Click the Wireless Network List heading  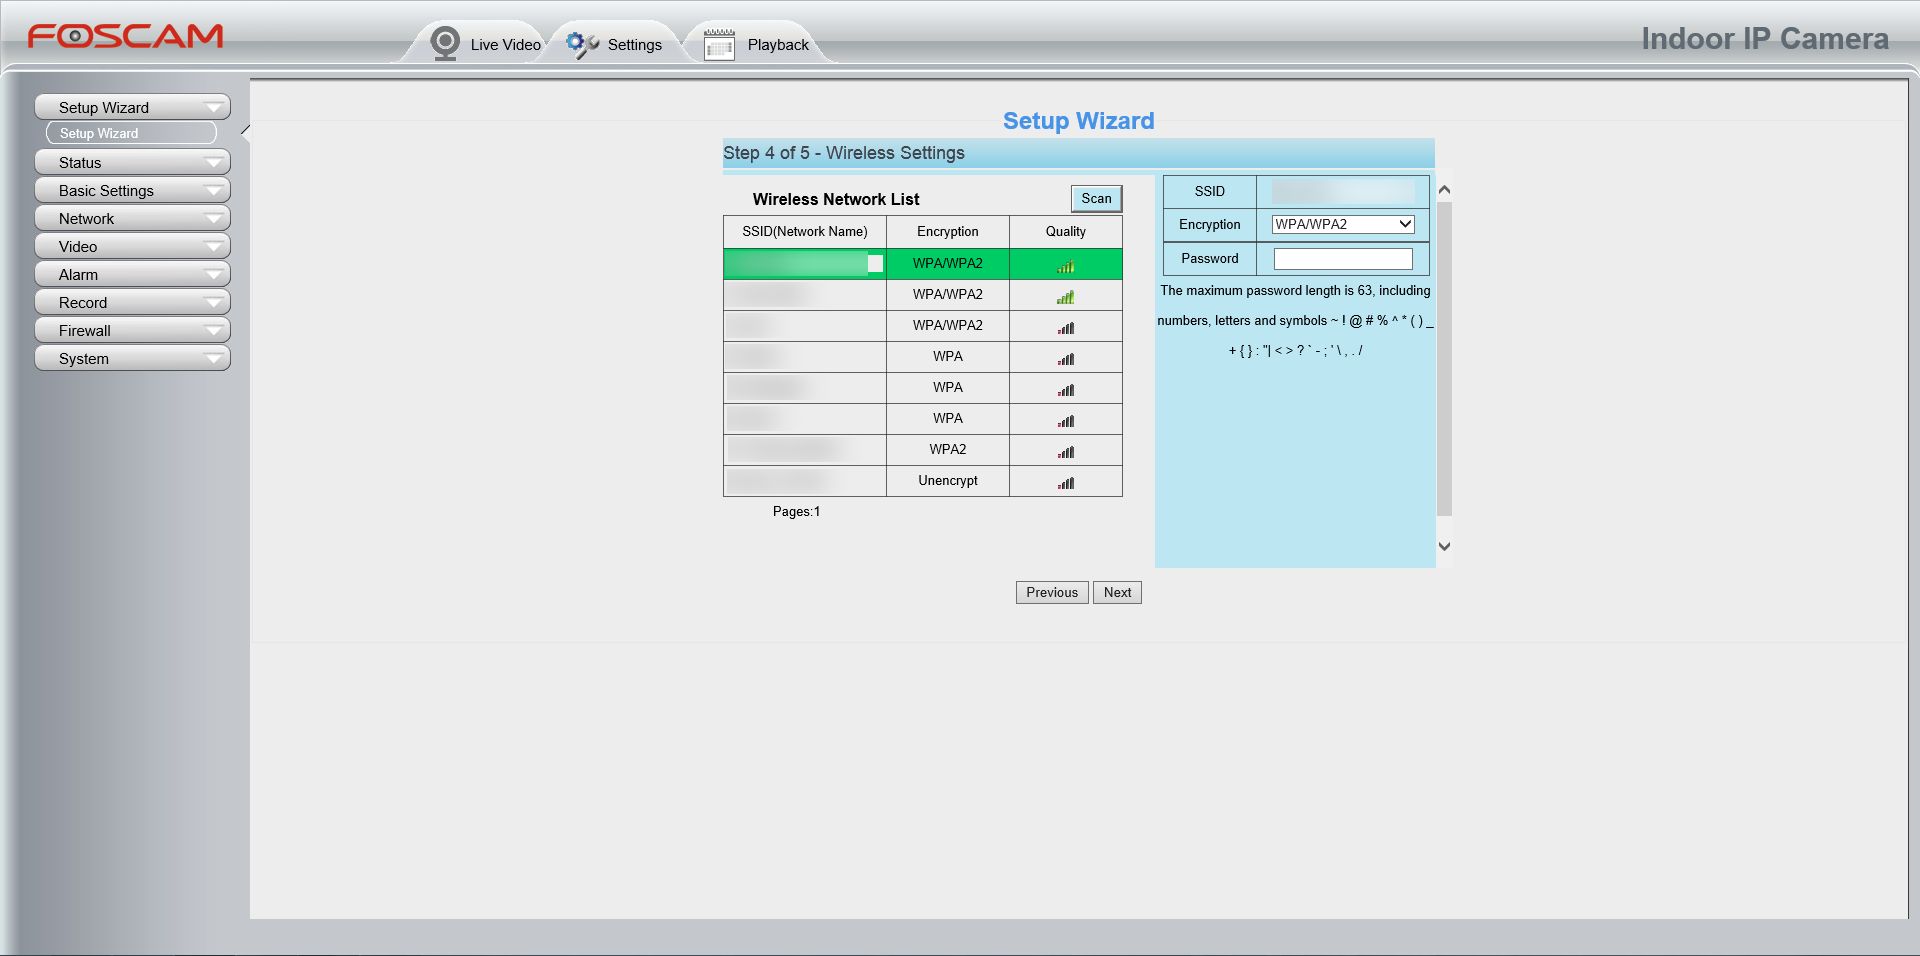point(836,199)
